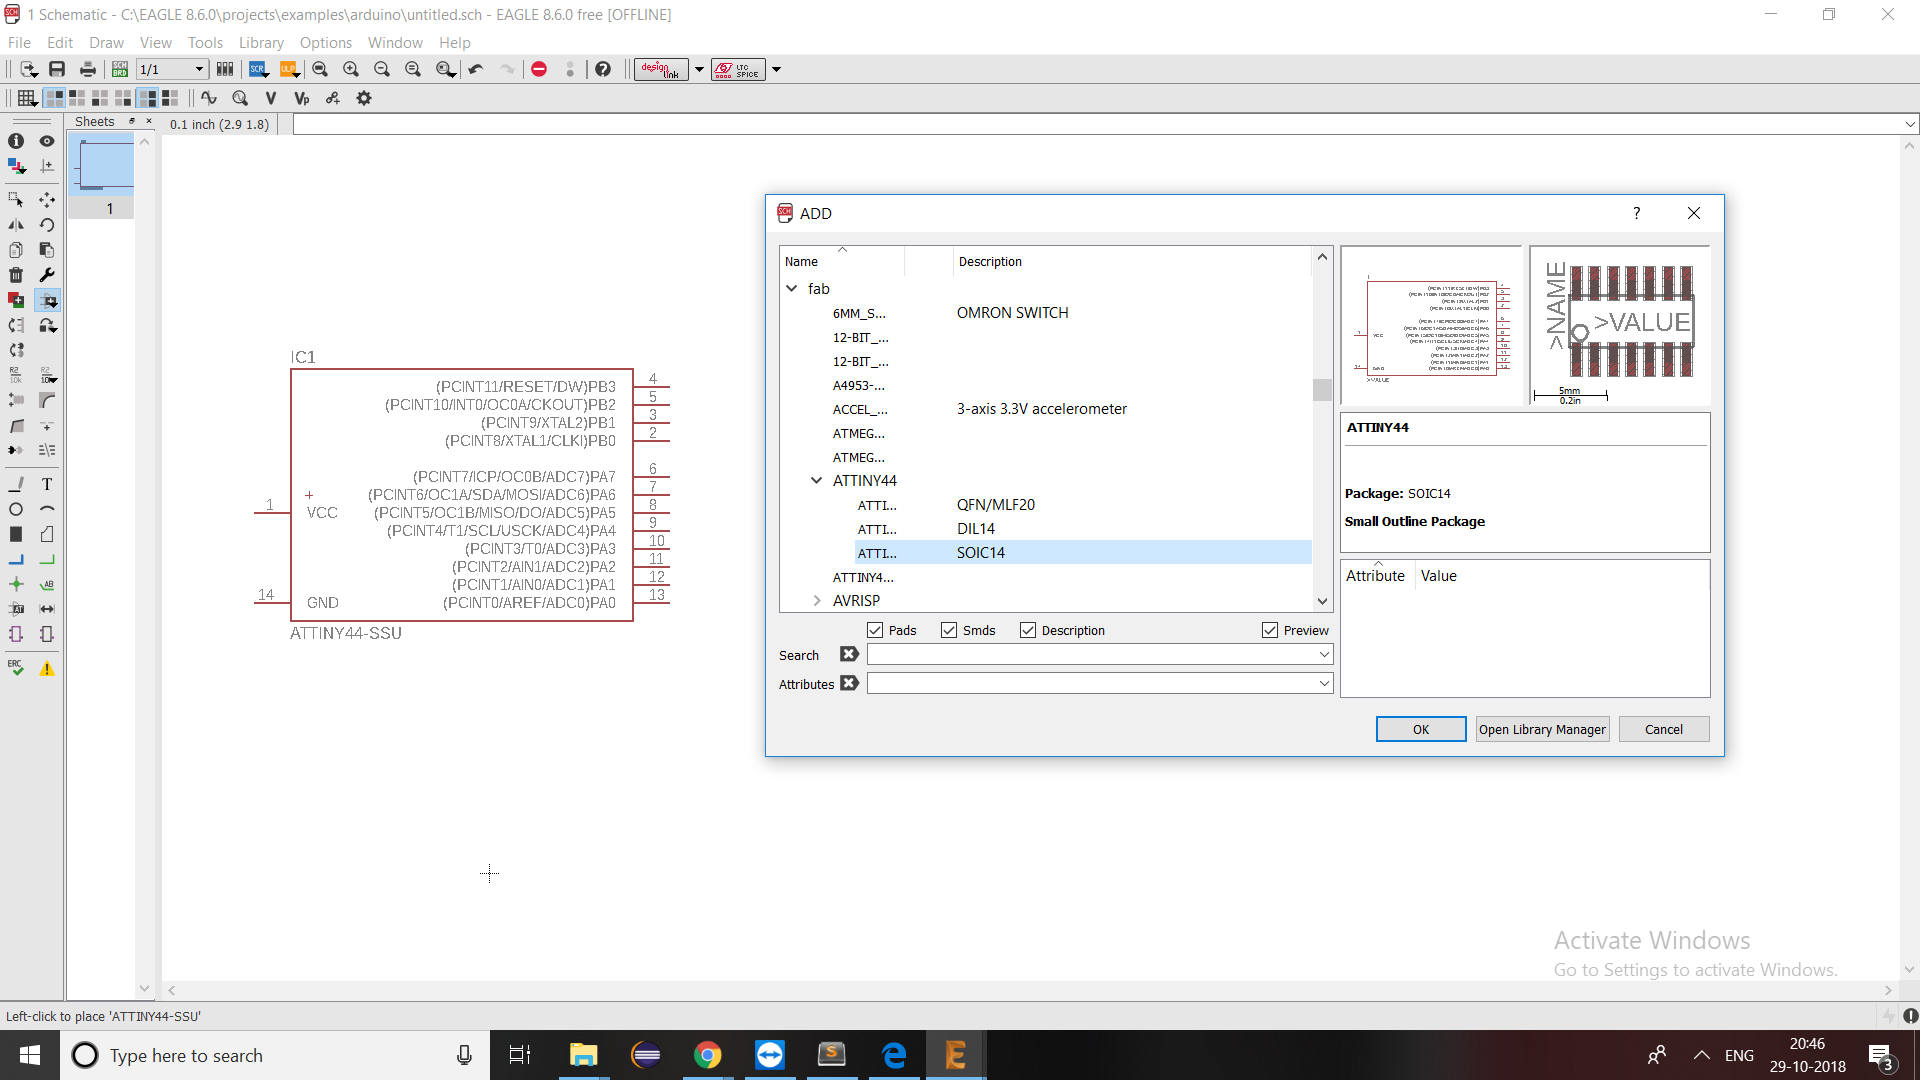Image resolution: width=1920 pixels, height=1080 pixels.
Task: Run the ERC check icon
Action: coord(16,668)
